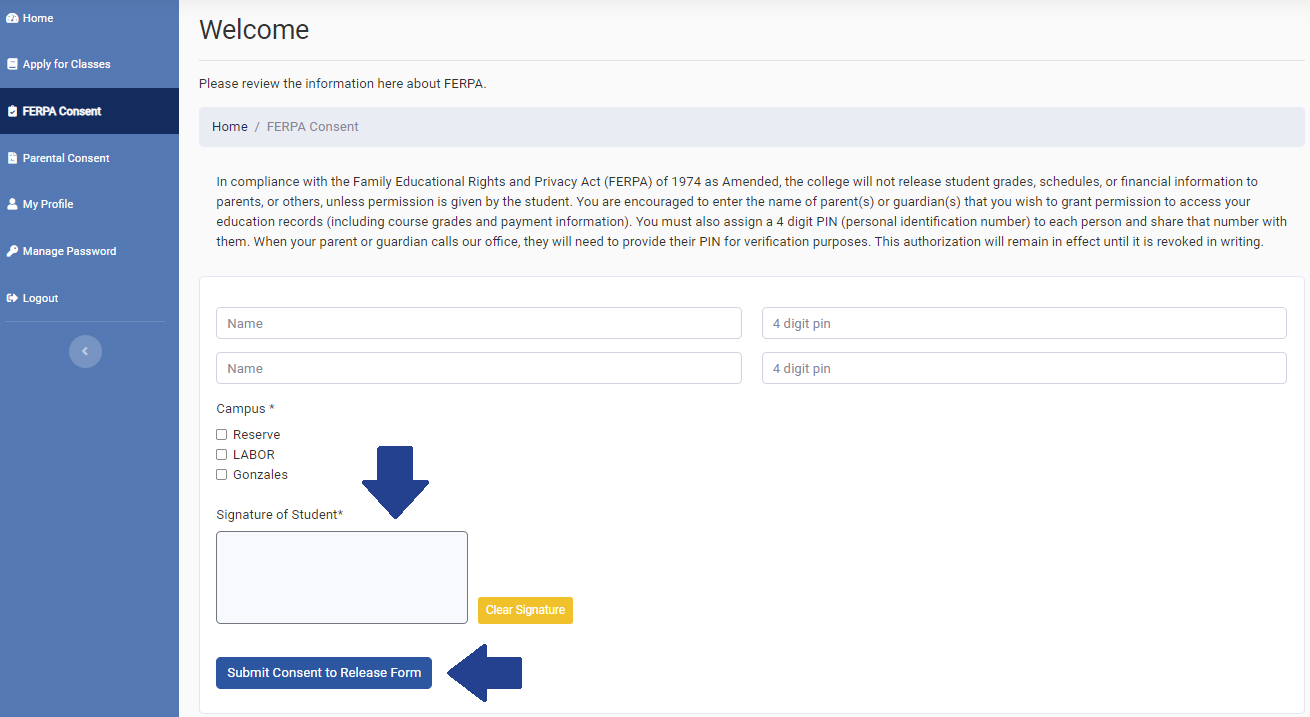Click the Manage Password key icon

click(x=12, y=251)
